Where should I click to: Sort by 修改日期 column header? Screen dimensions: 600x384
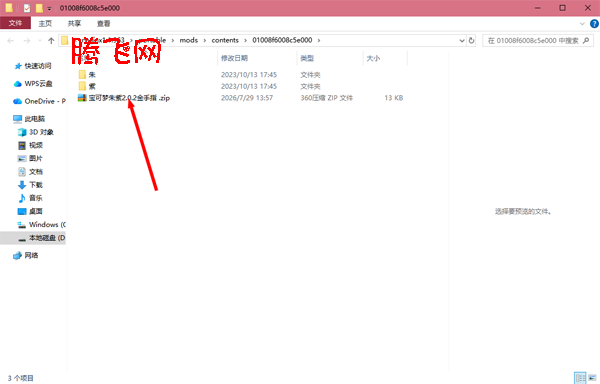234,58
